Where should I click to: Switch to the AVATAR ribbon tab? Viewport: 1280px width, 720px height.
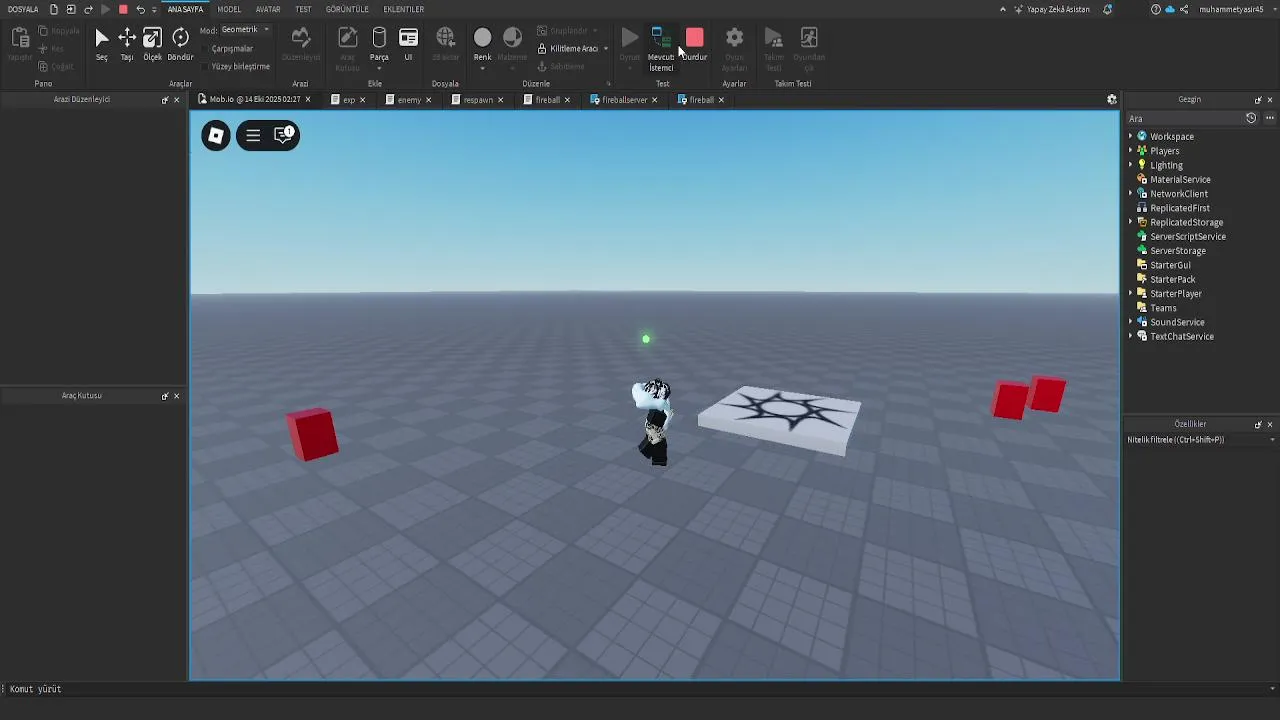pyautogui.click(x=268, y=9)
